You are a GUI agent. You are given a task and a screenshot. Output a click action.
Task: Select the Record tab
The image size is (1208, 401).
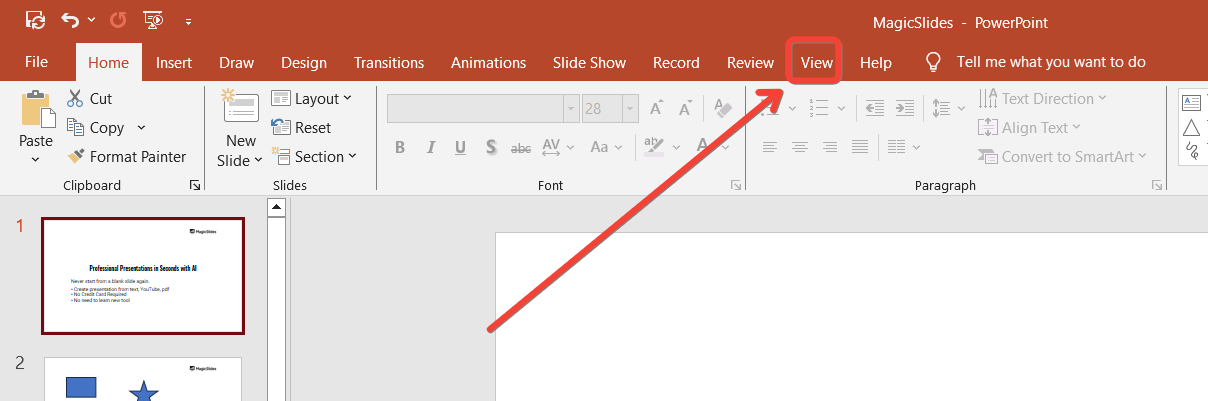coord(676,62)
